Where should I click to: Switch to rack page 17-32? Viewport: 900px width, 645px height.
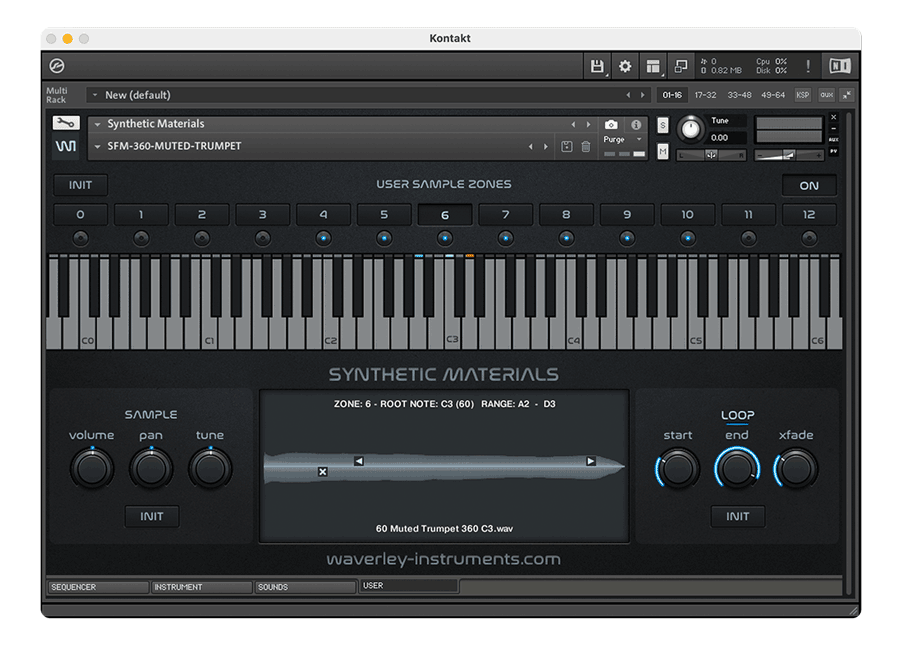click(x=705, y=95)
